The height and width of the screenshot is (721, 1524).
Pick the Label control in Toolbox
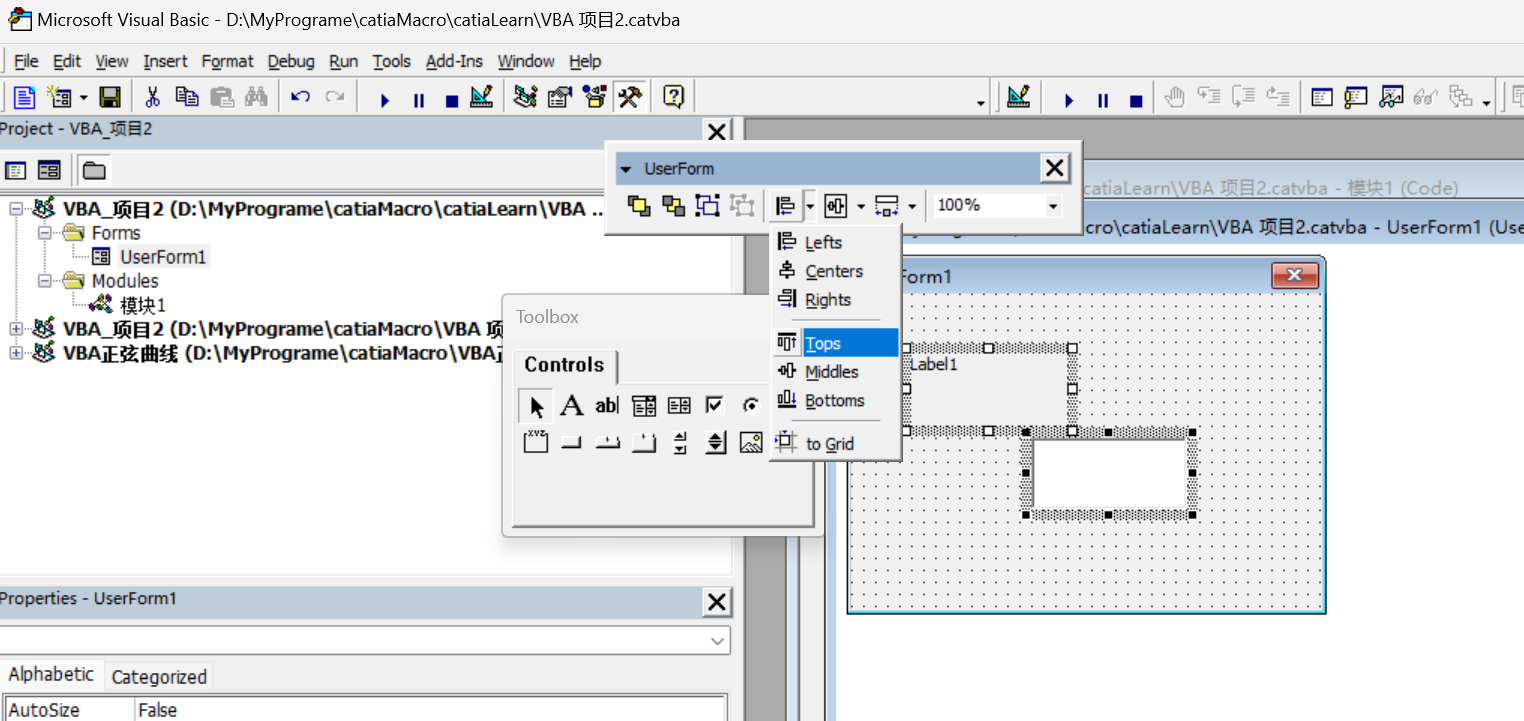click(x=571, y=406)
